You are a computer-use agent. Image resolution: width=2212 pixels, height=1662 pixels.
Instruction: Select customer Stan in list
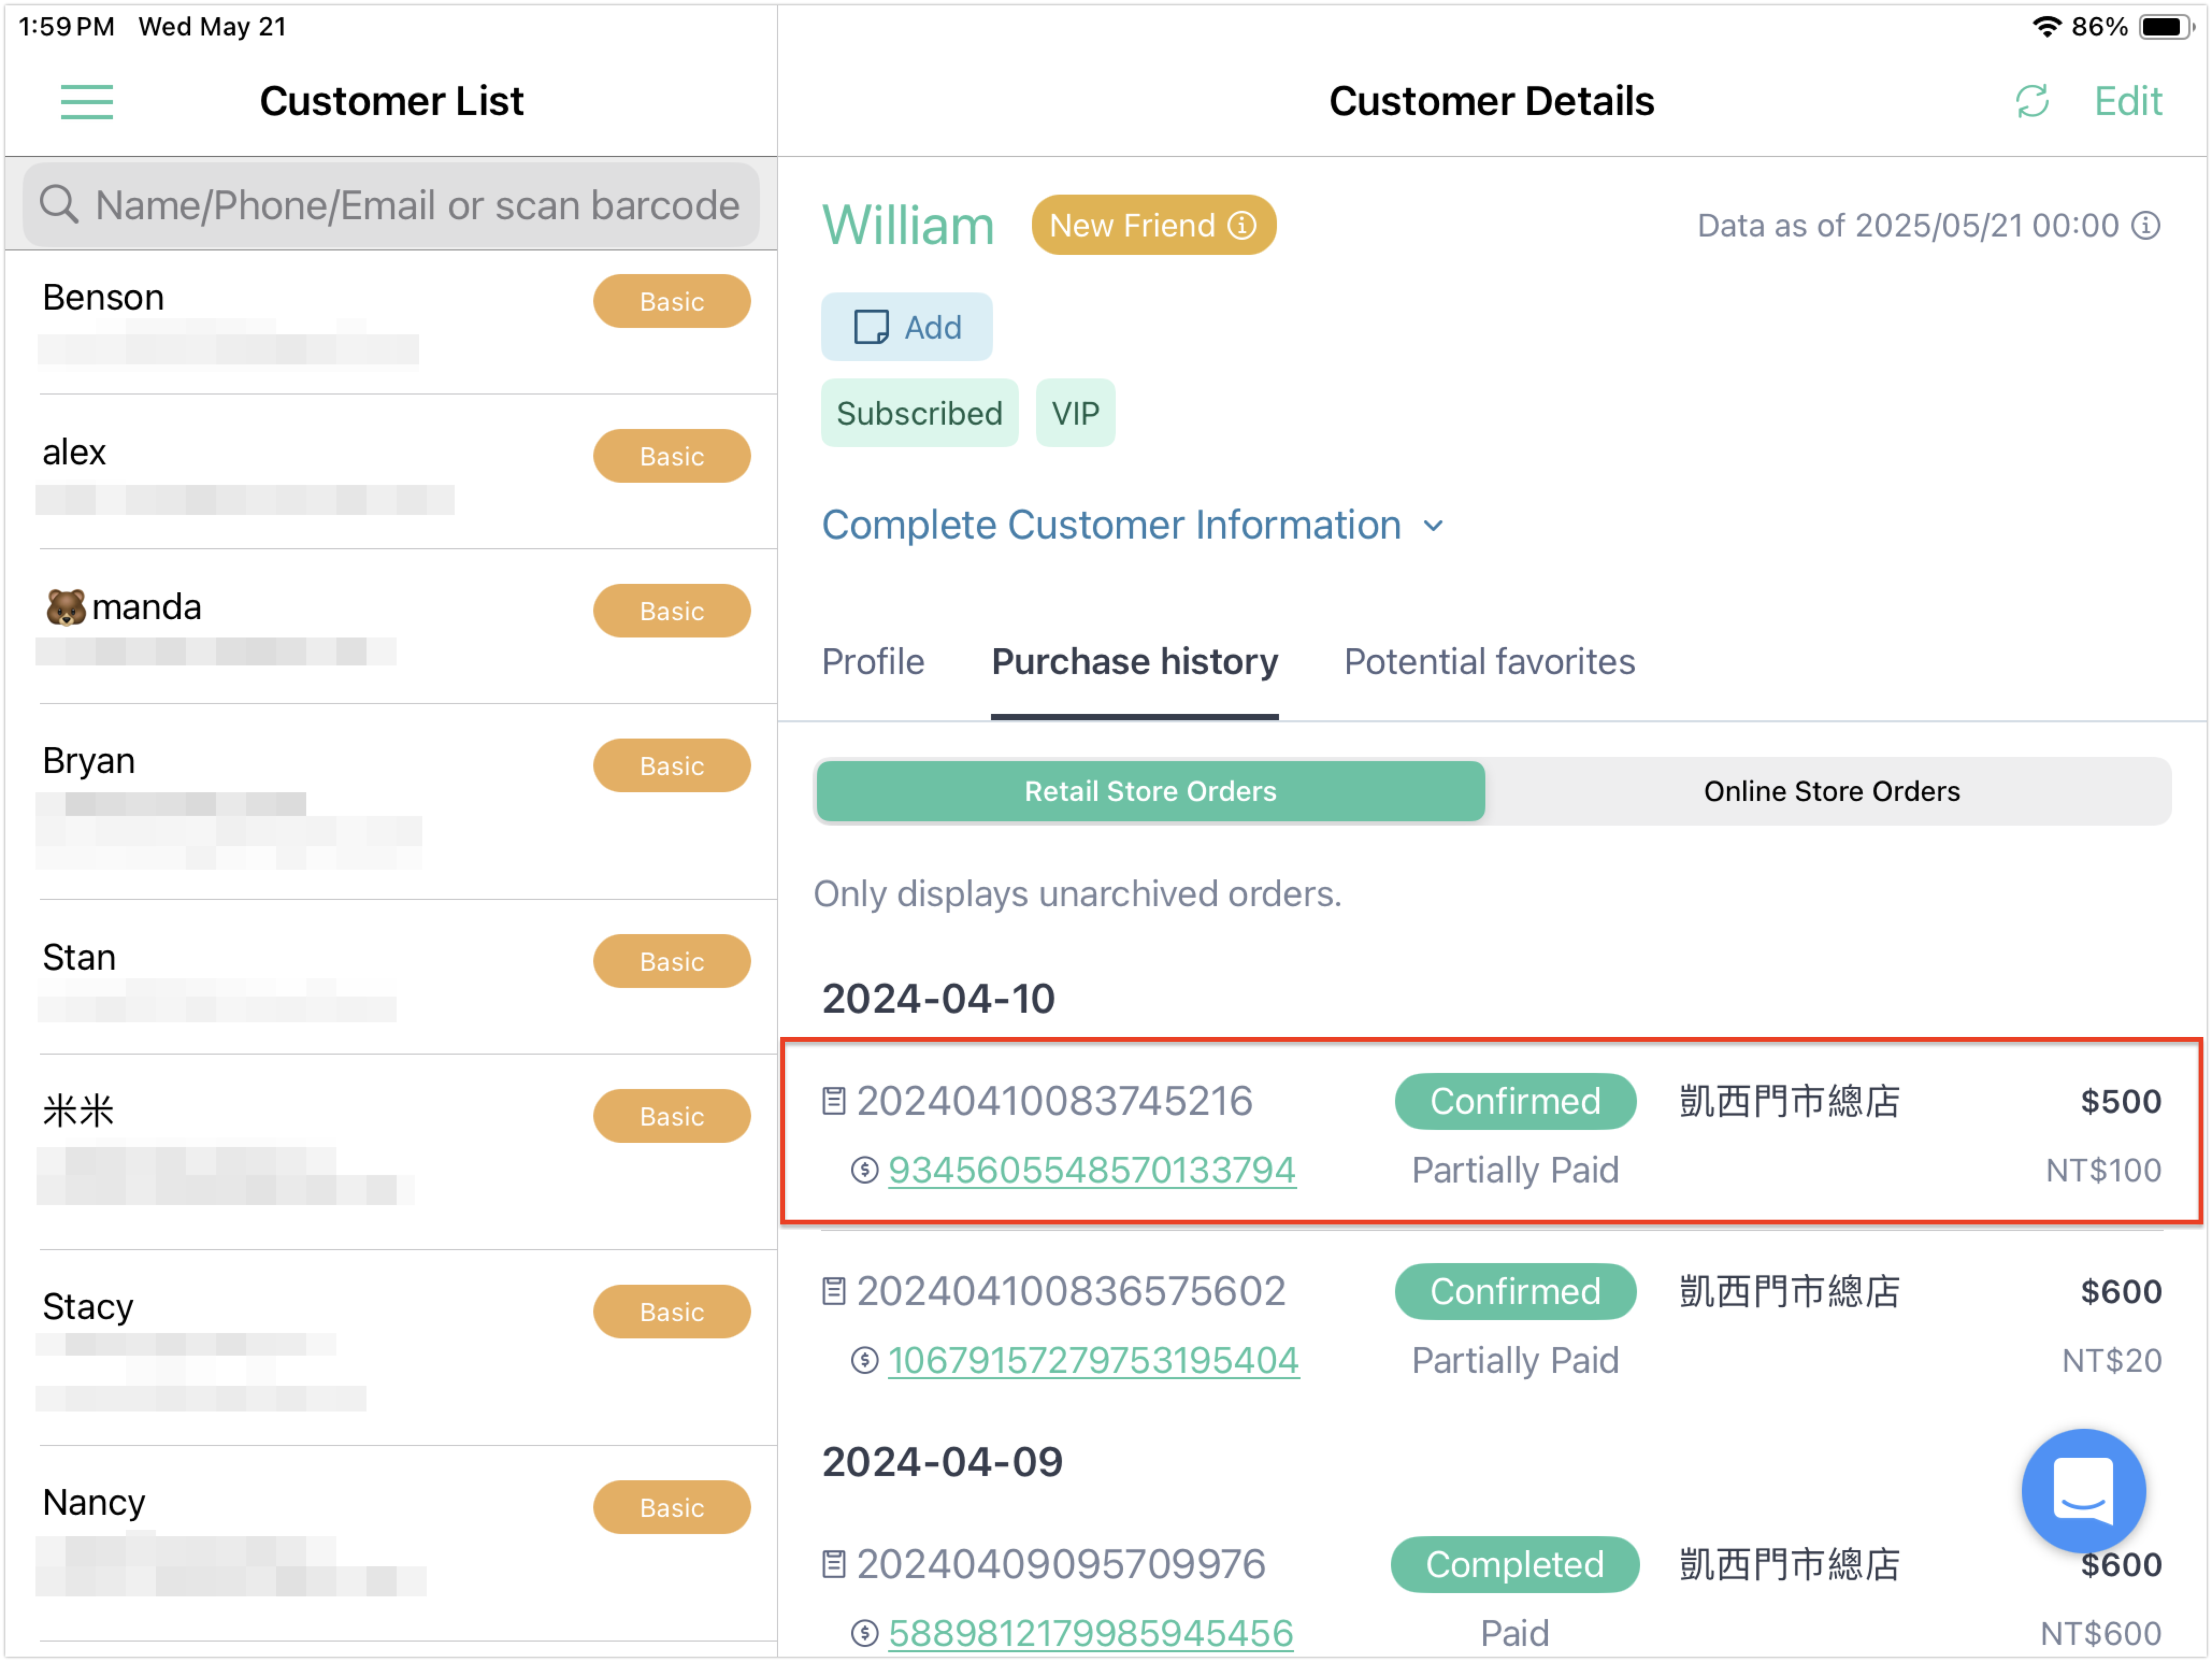(x=391, y=977)
